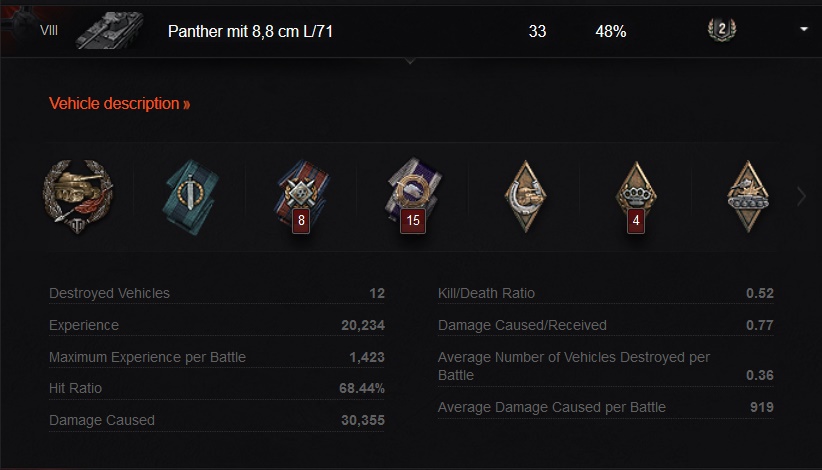Select the tank with laurel wreath medal
This screenshot has height=470, width=822.
click(78, 194)
